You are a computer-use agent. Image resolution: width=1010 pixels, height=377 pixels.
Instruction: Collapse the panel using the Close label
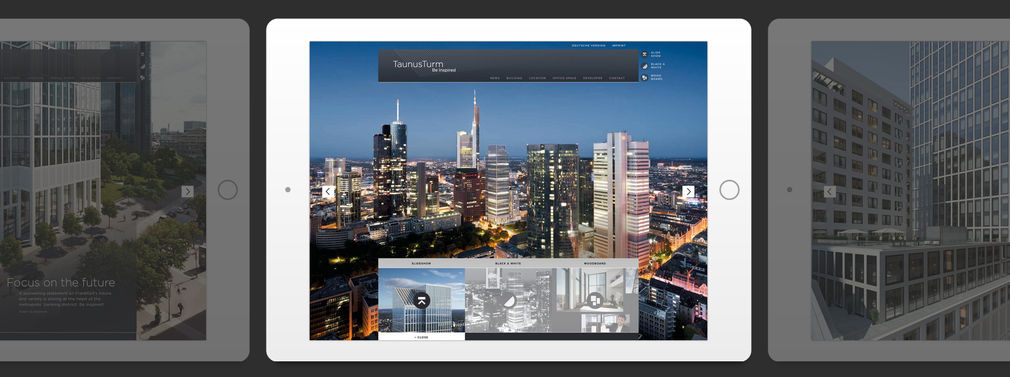421,337
